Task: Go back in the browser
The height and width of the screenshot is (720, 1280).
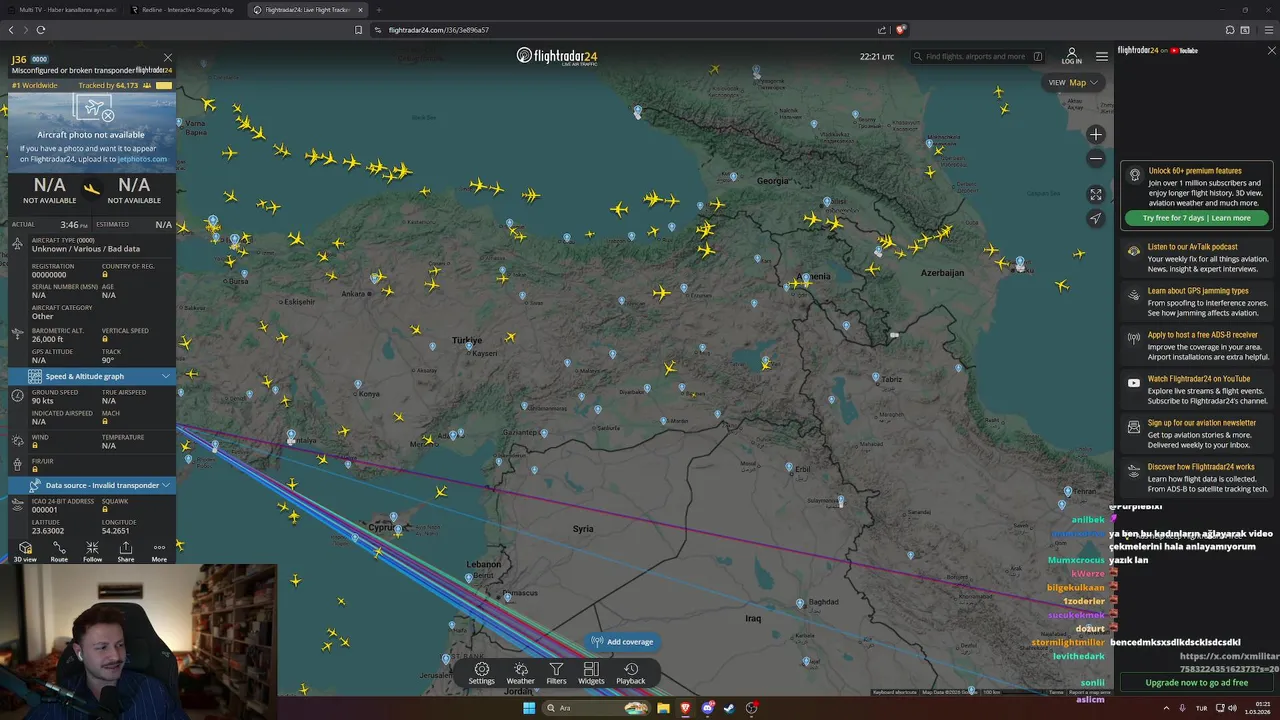Action: (x=12, y=30)
